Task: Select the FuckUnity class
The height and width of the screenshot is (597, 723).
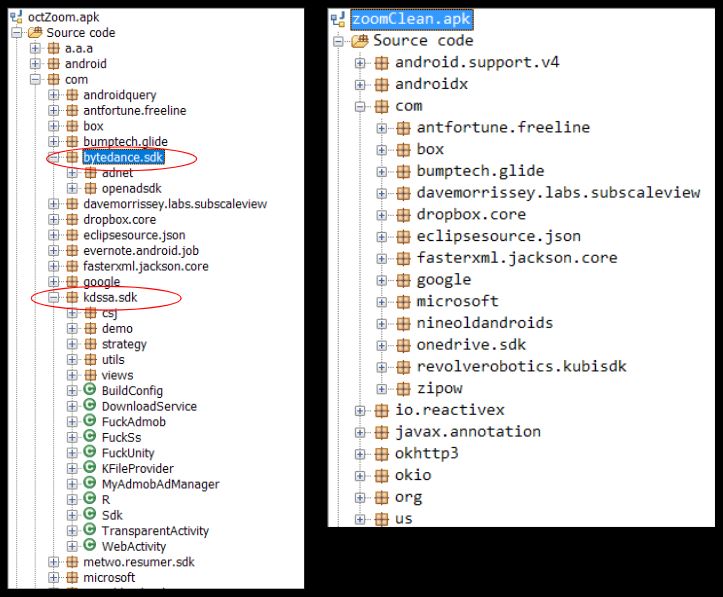Action: pos(128,453)
